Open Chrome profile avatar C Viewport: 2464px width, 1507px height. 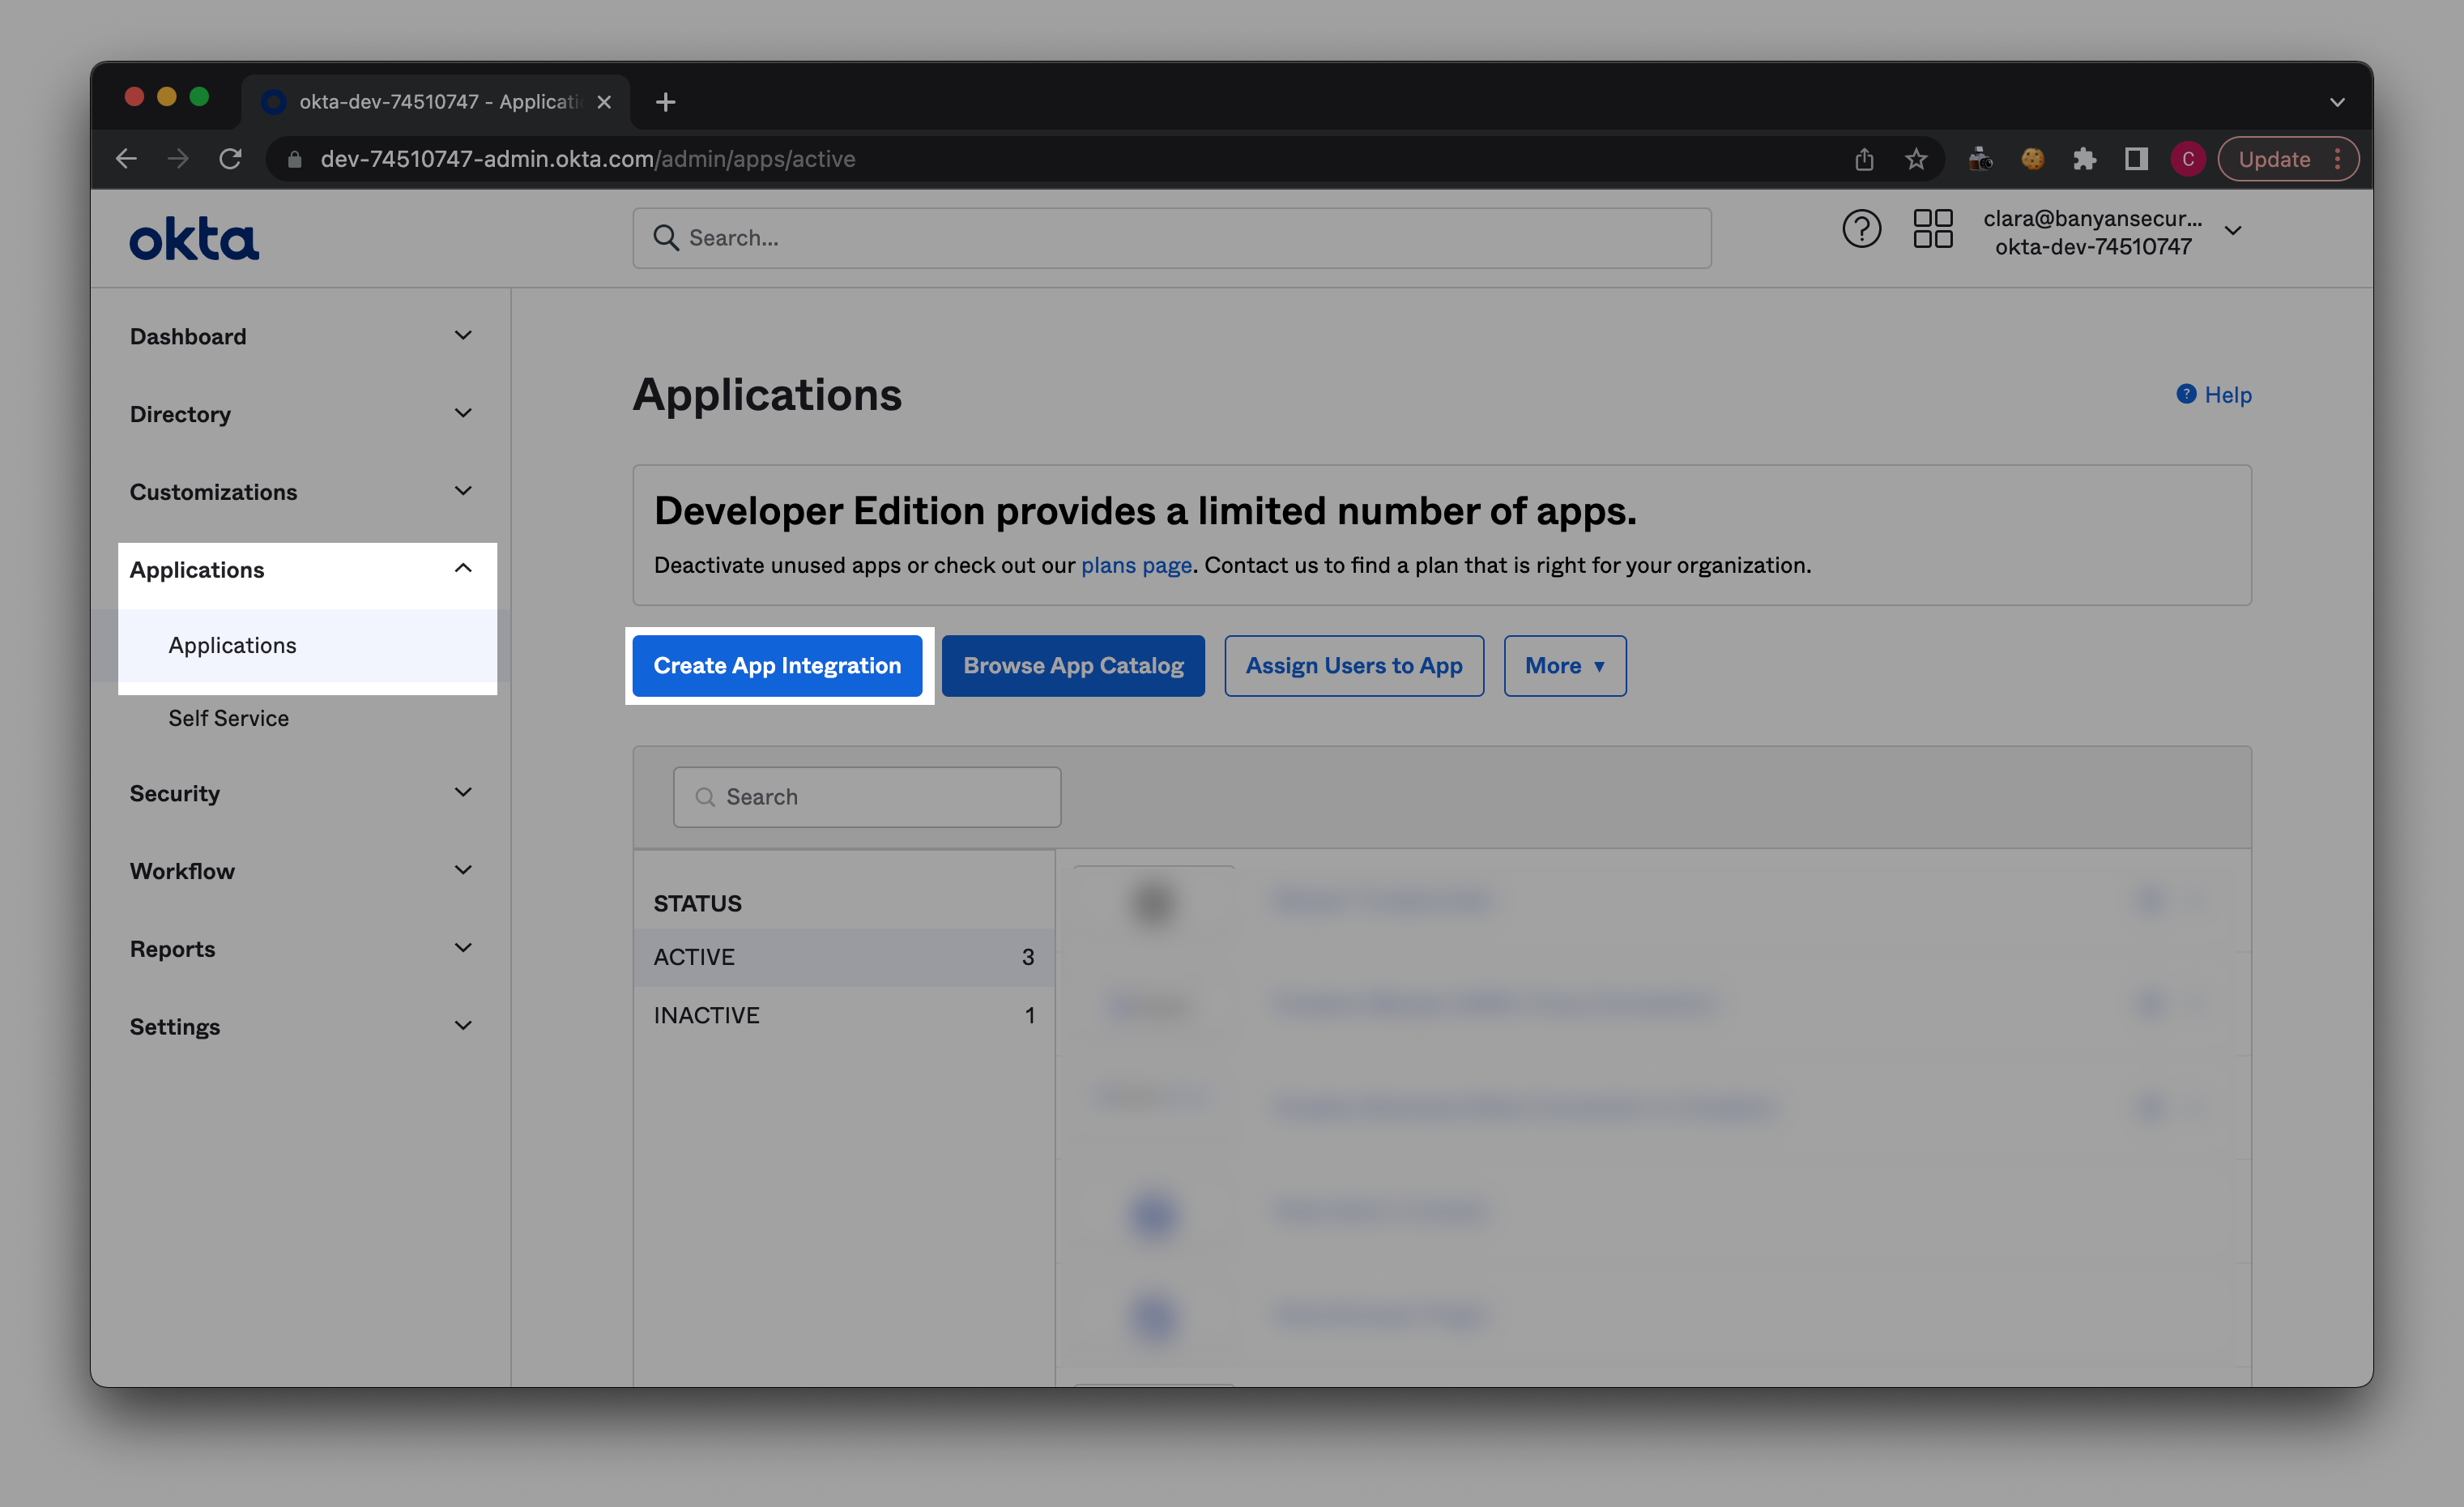click(x=2188, y=159)
